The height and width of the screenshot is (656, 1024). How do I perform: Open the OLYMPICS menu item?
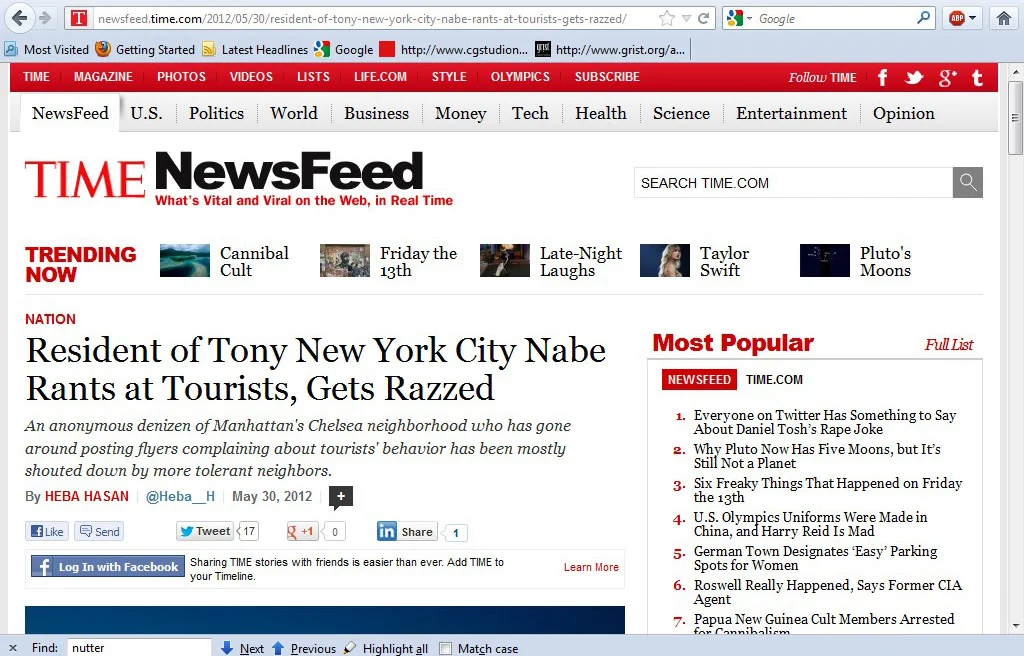click(x=520, y=77)
